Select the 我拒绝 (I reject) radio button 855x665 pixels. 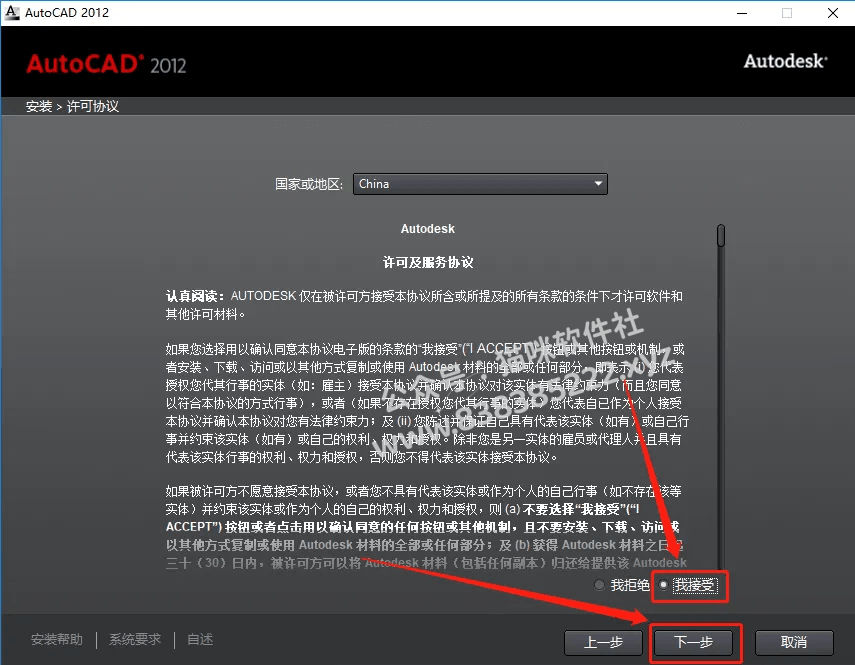pos(600,585)
